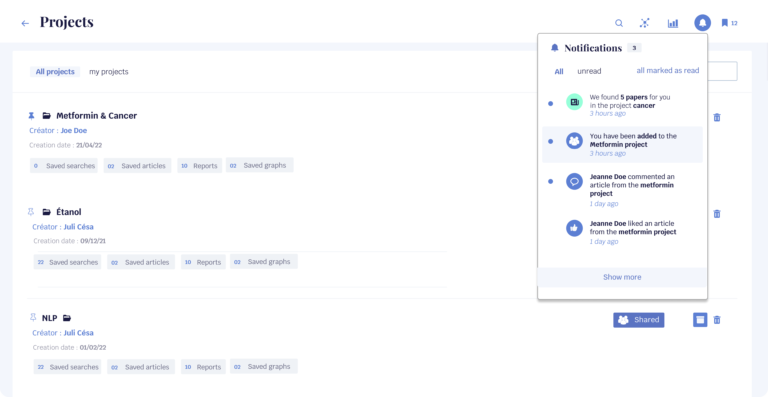Click the back arrow beside Projects
Screen dimensions: 768x397
(x=25, y=23)
